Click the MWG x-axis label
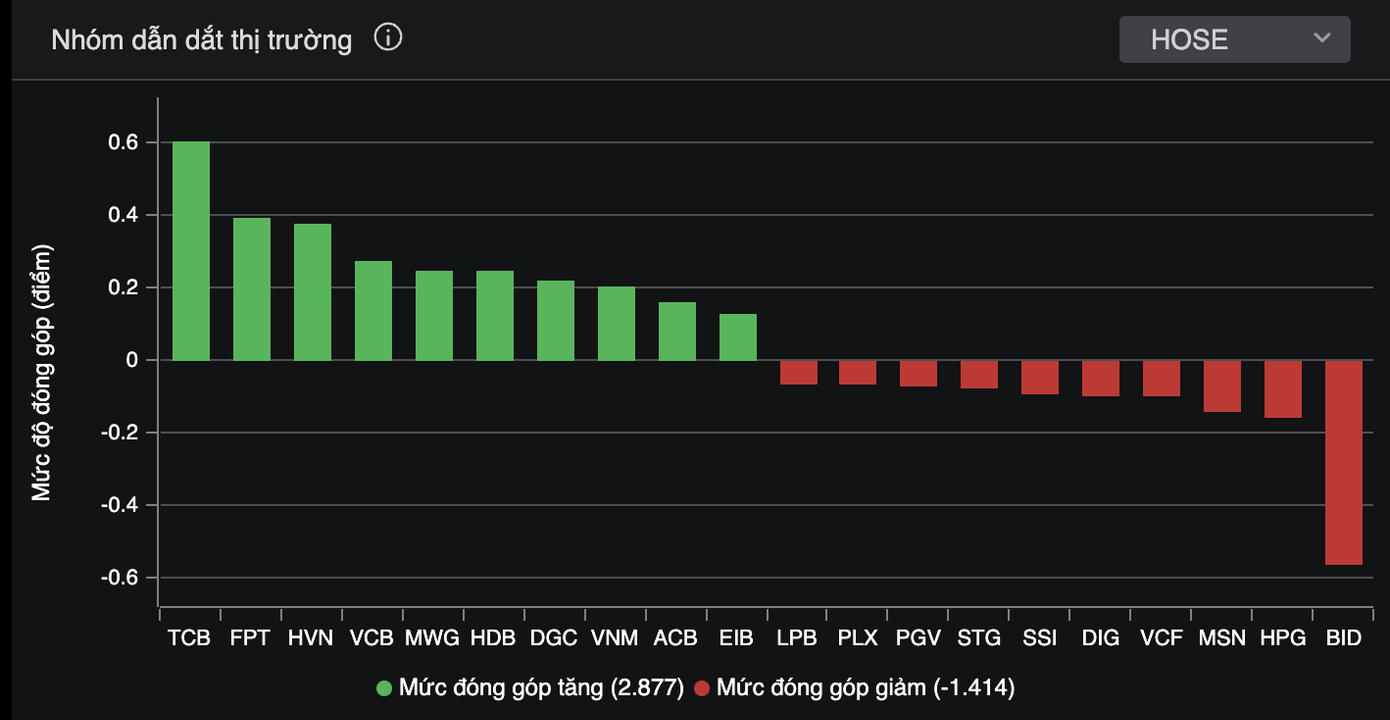1390x720 pixels. click(432, 638)
